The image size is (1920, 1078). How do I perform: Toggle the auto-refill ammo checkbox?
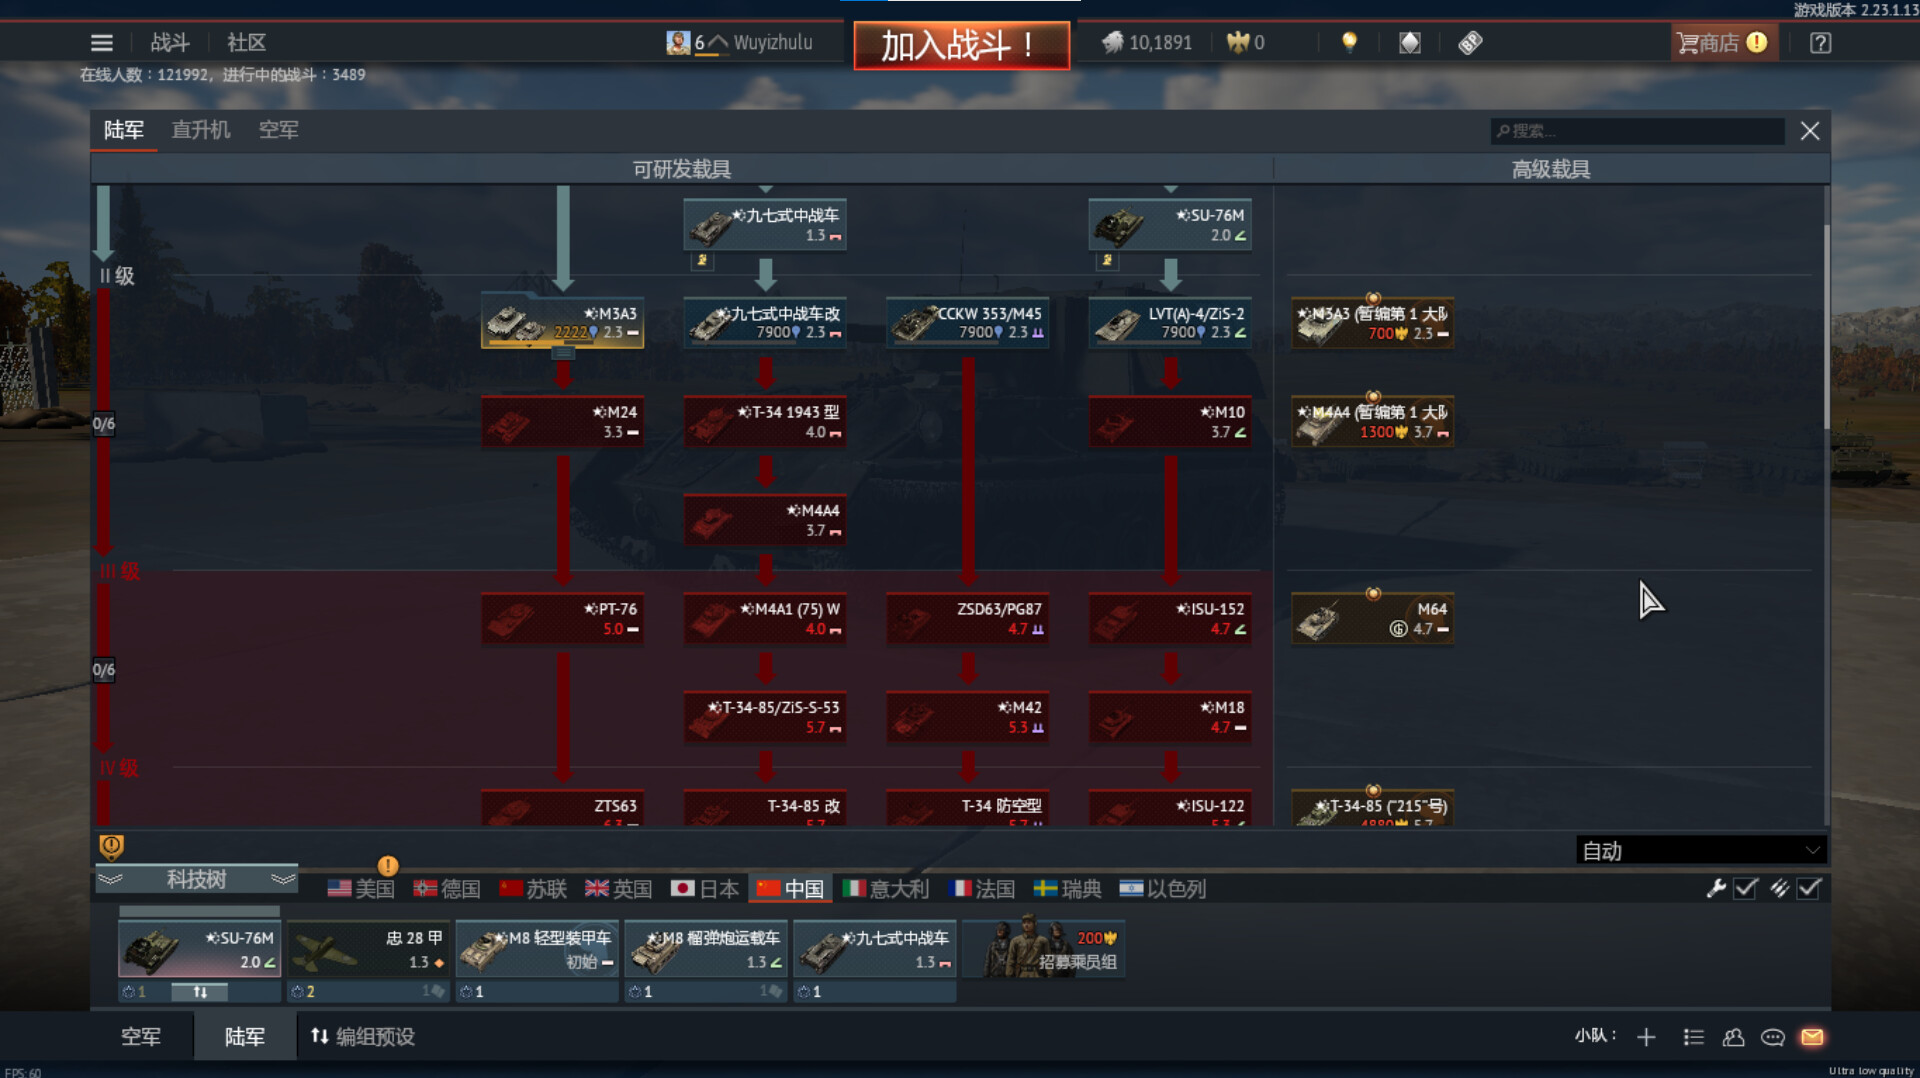pyautogui.click(x=1809, y=888)
